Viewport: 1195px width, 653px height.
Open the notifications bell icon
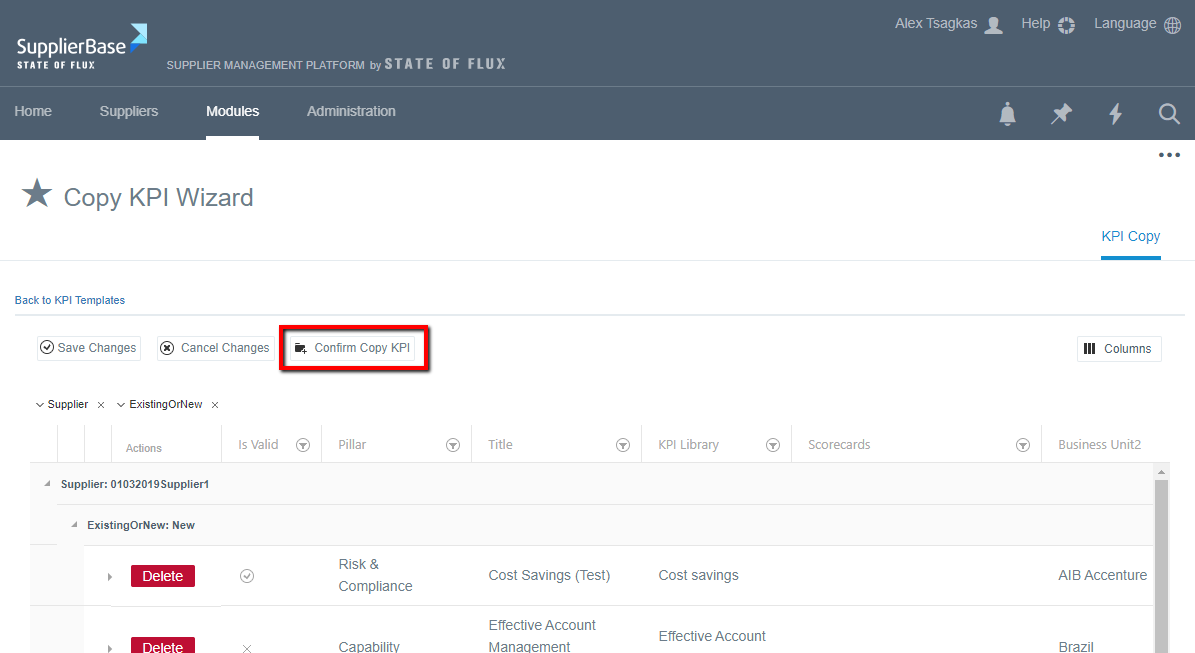pos(1007,114)
